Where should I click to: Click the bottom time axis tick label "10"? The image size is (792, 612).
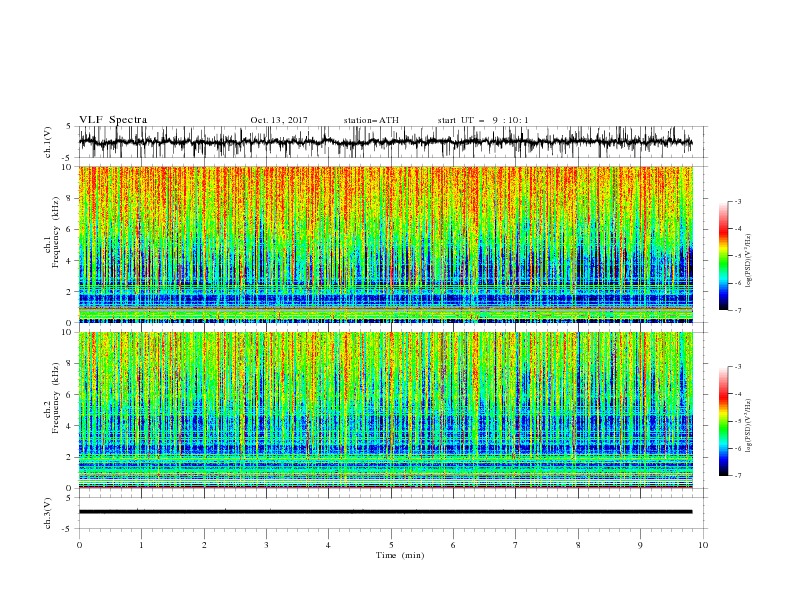pos(703,545)
